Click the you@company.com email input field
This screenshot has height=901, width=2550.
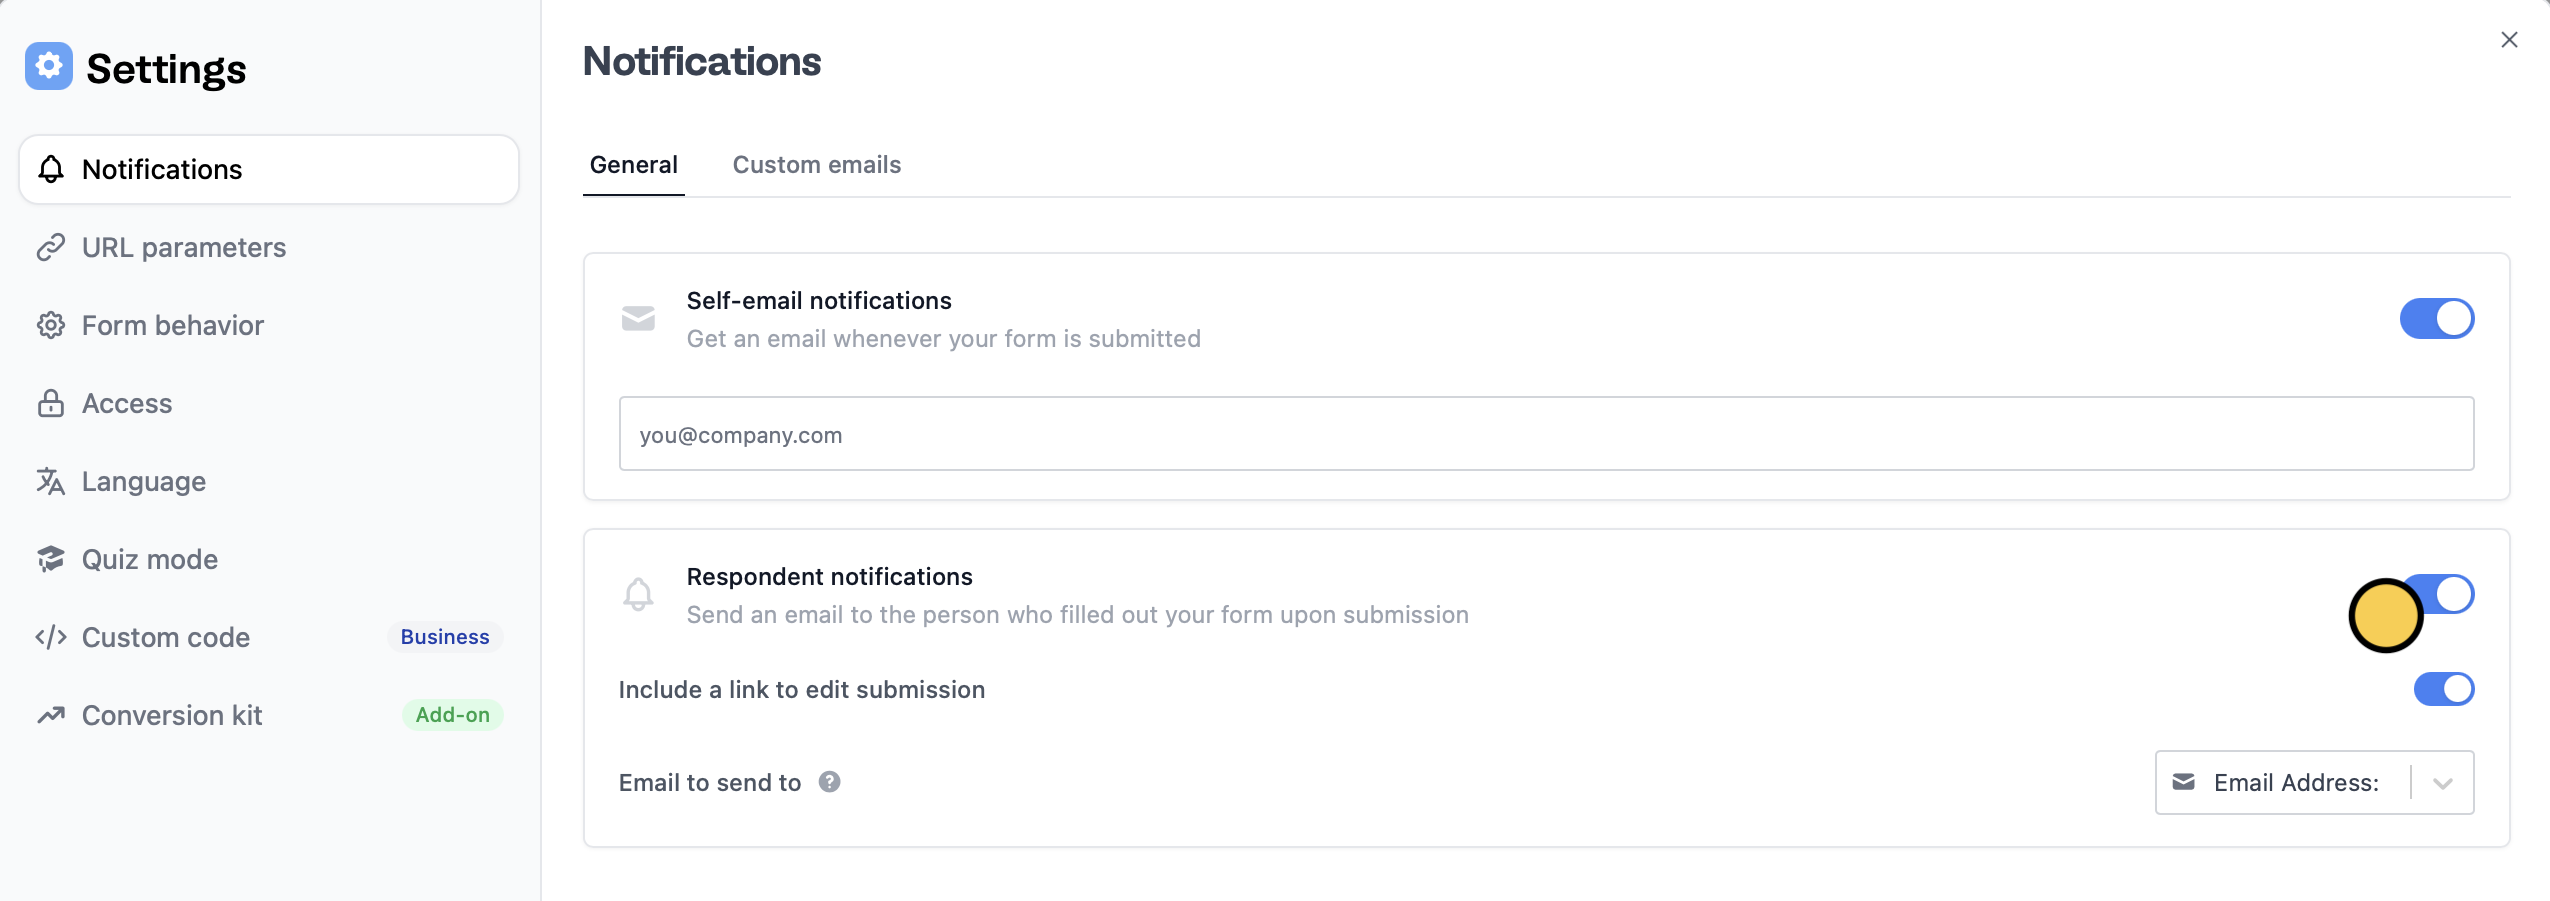click(x=1546, y=434)
